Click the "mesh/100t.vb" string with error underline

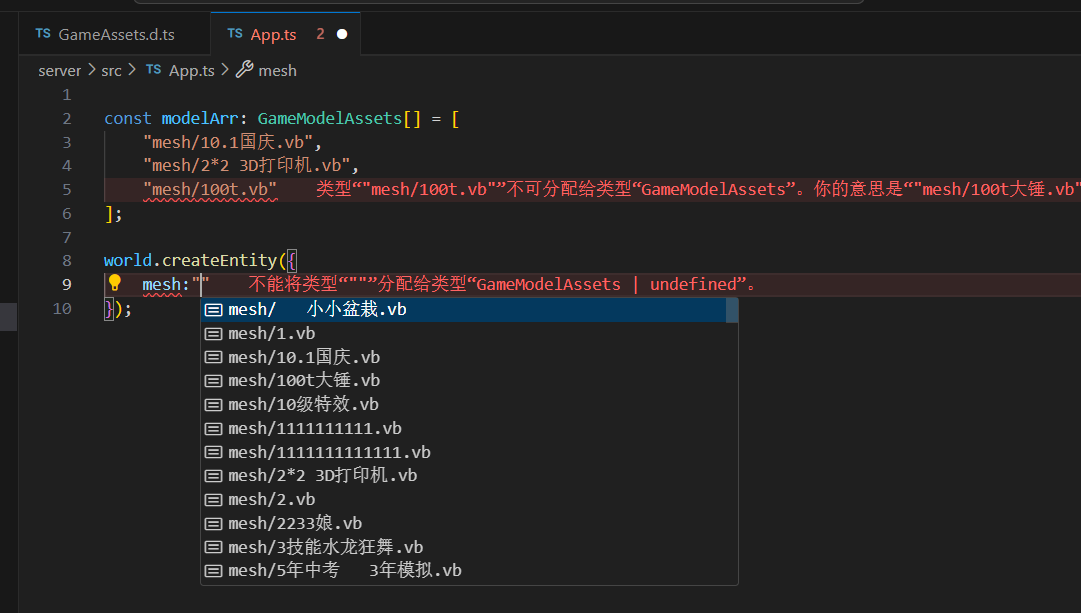pos(211,189)
